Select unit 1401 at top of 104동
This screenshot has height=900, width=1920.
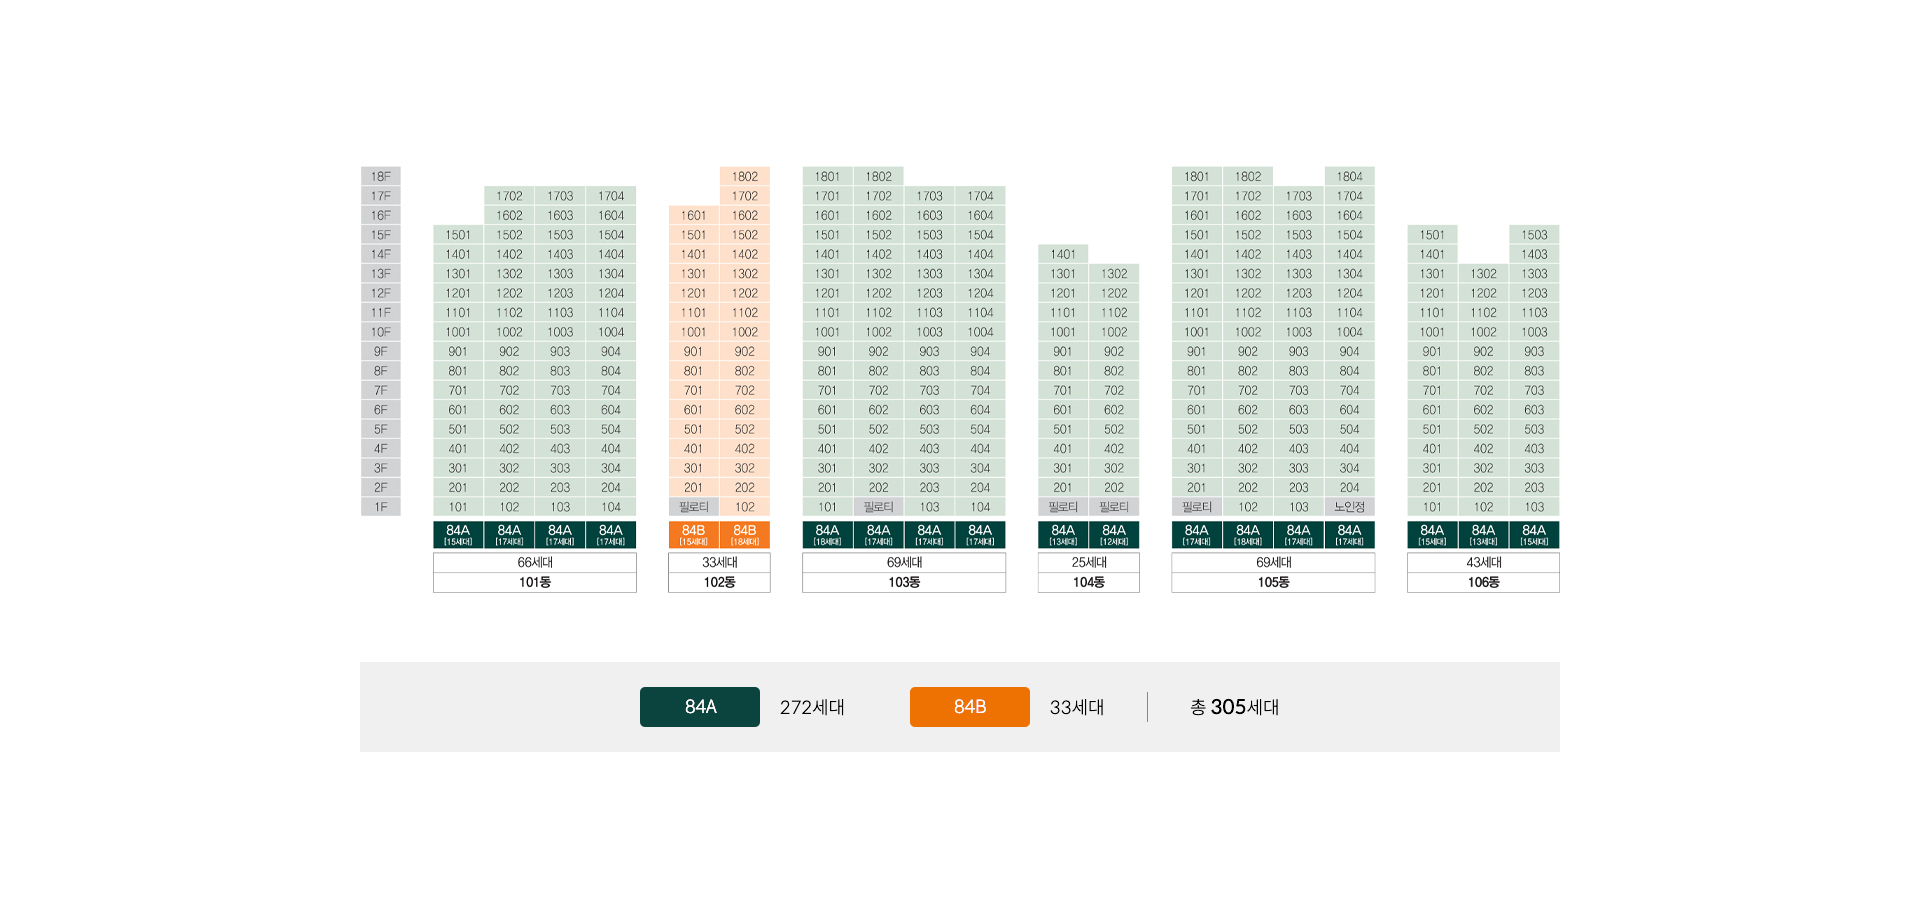coord(1062,254)
